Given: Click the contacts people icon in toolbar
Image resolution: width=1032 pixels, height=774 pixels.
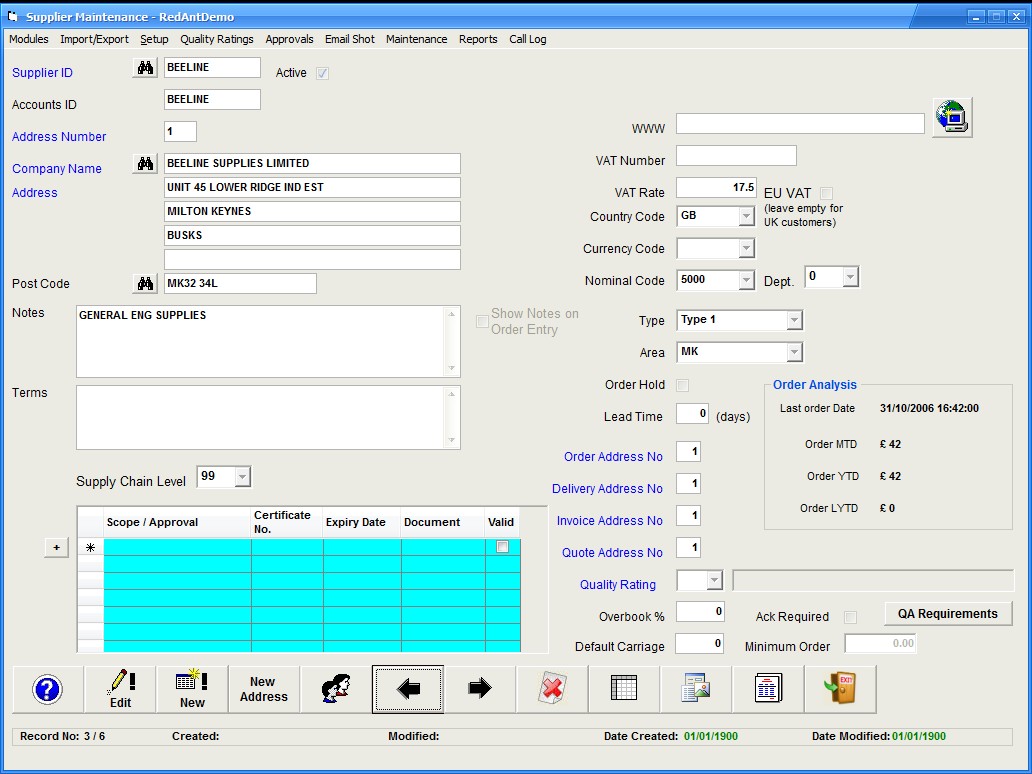Looking at the screenshot, I should pos(336,689).
